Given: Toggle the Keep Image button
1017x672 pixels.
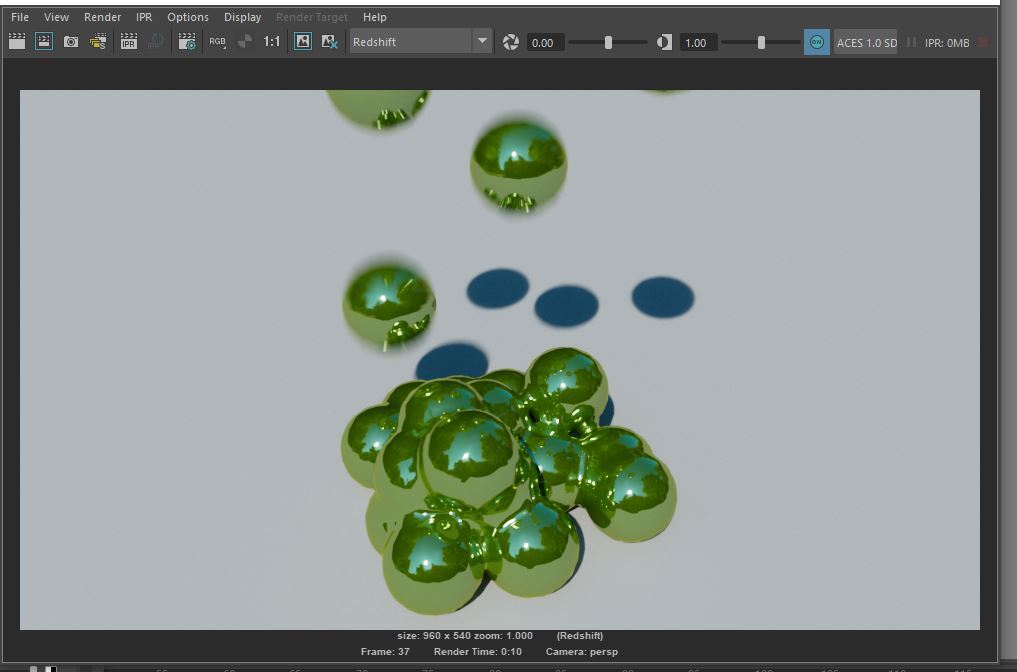Looking at the screenshot, I should (303, 42).
